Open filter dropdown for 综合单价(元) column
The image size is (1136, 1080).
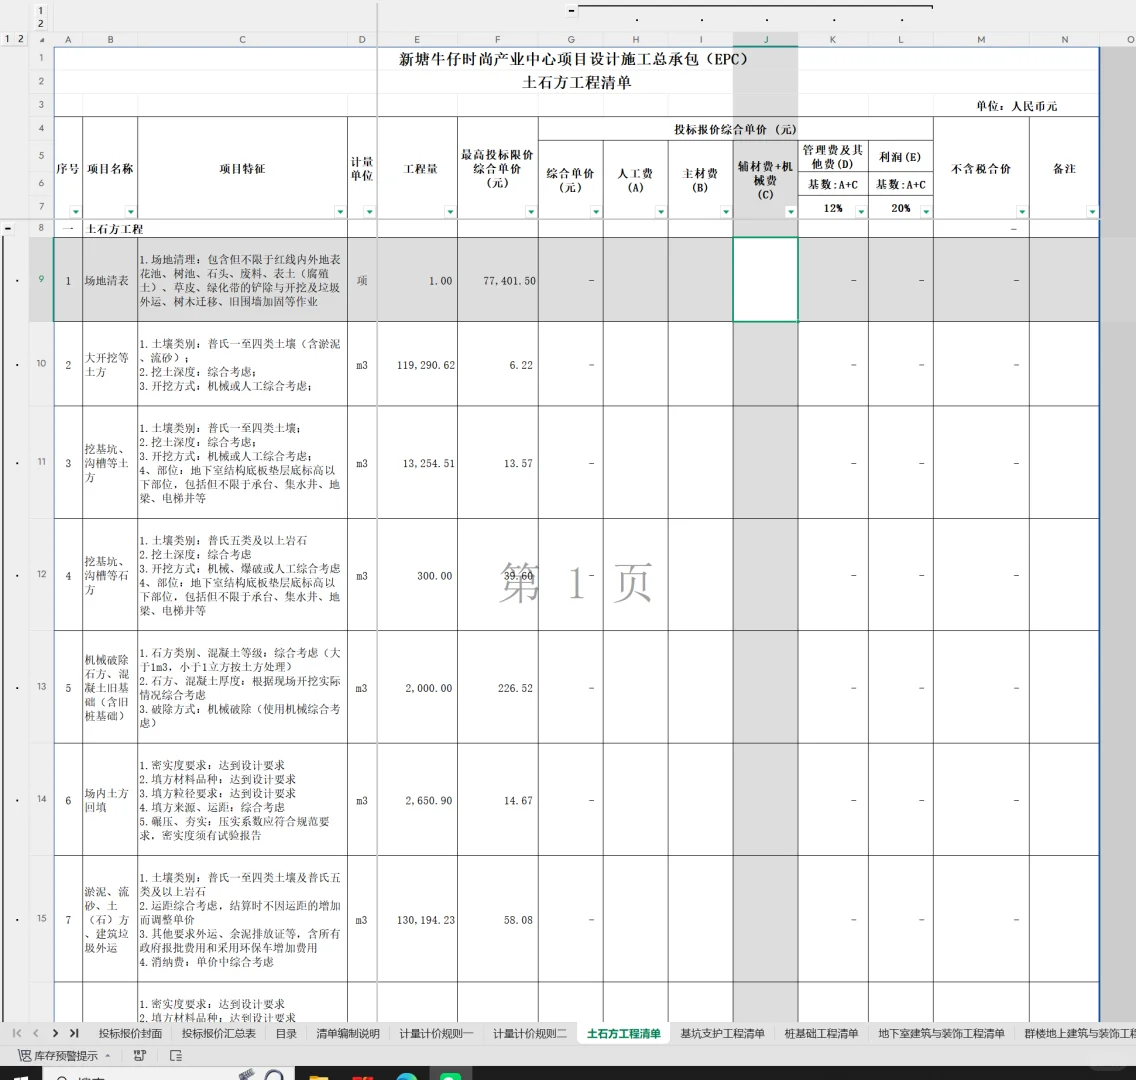tap(596, 212)
